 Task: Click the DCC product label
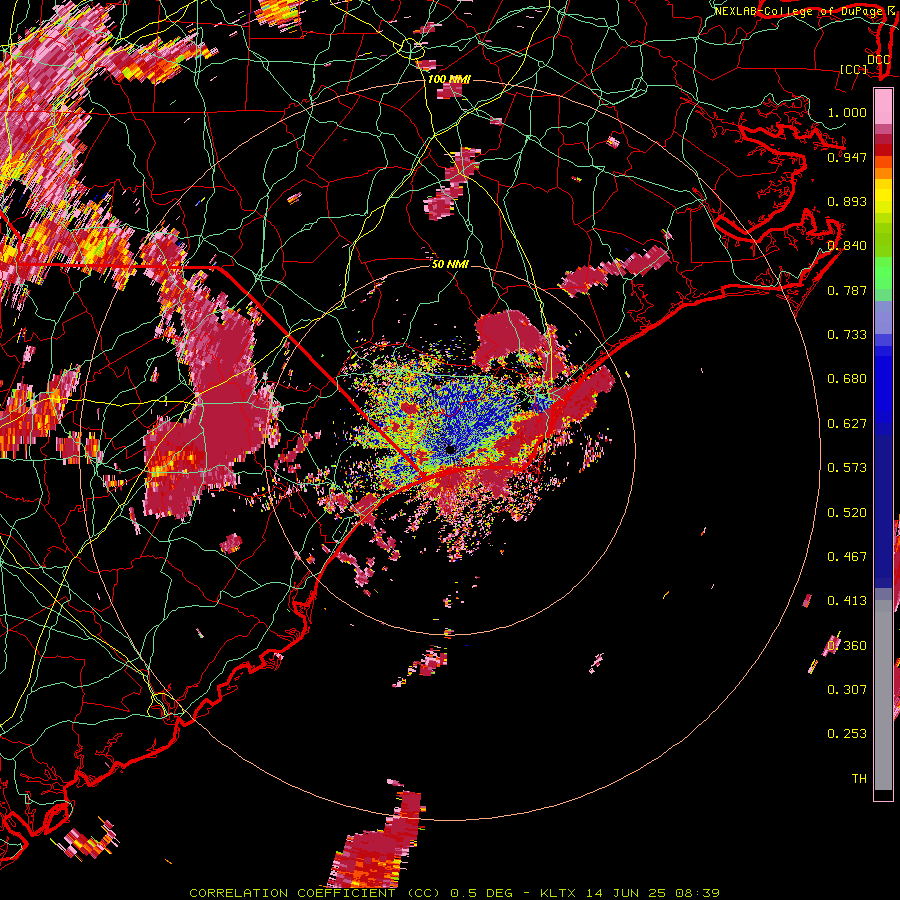[878, 60]
